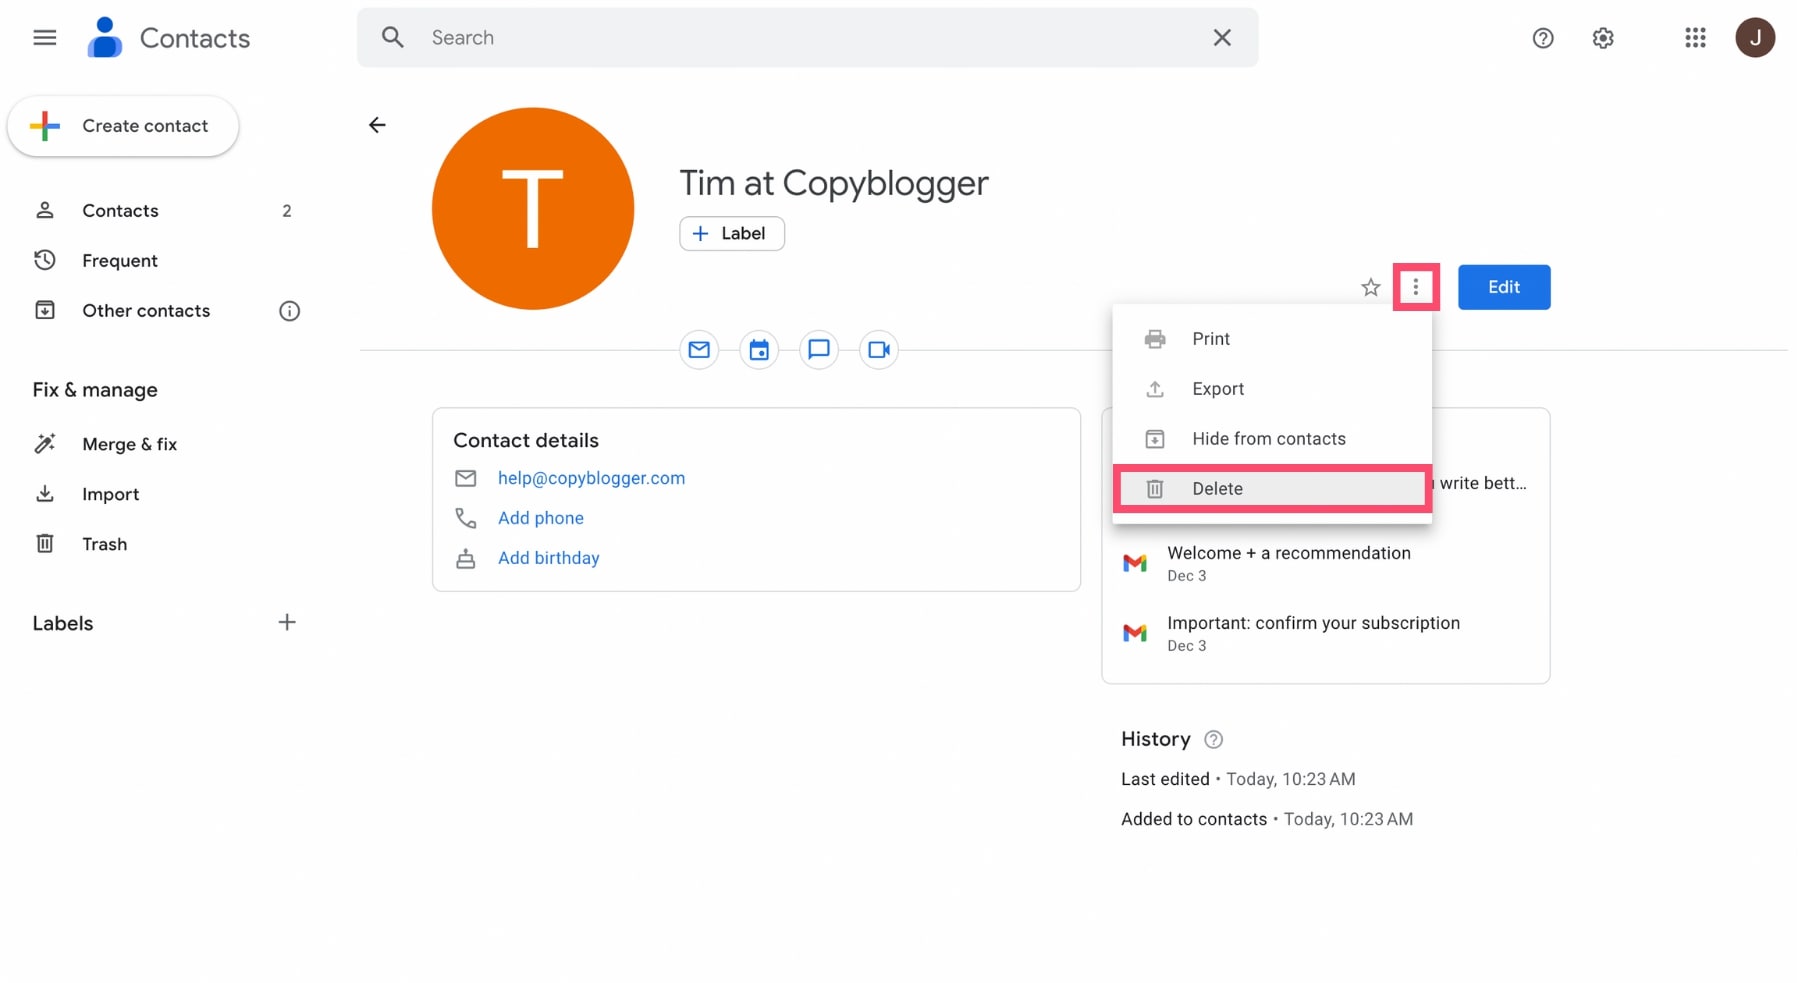Click the Google Contacts logo

click(x=105, y=38)
